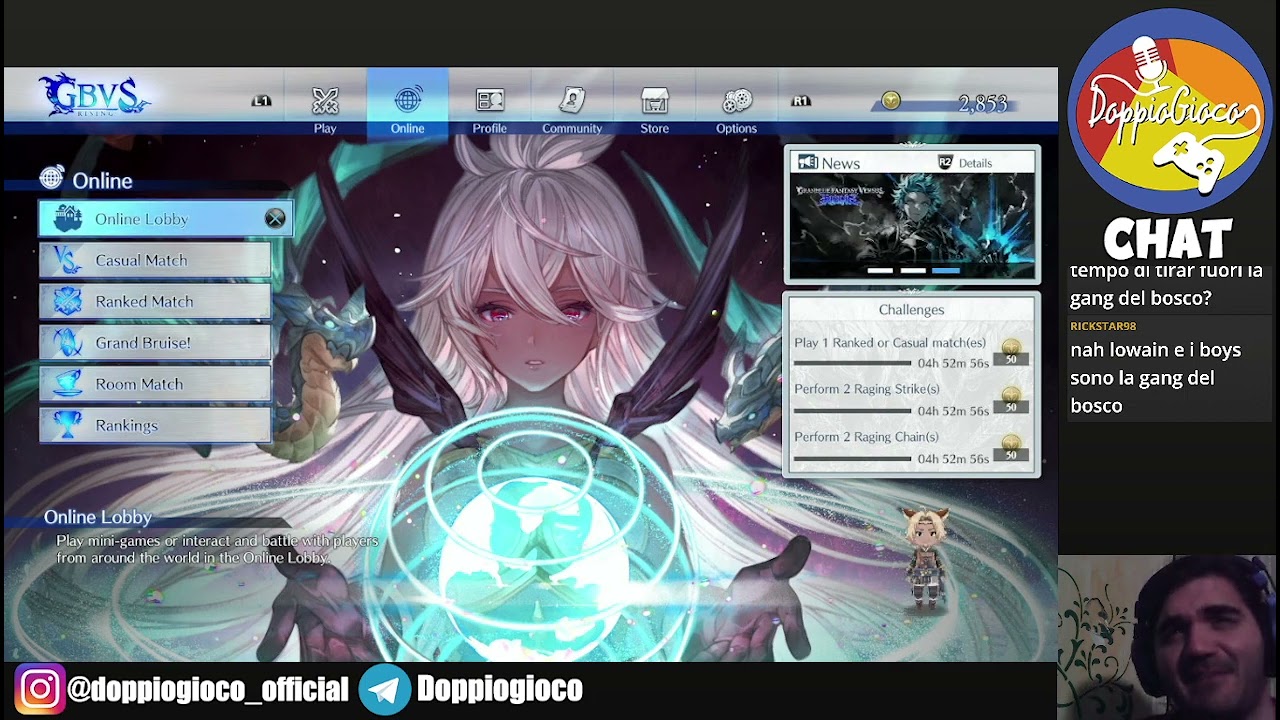The height and width of the screenshot is (720, 1280).
Task: Click the Community scroll icon
Action: (572, 101)
